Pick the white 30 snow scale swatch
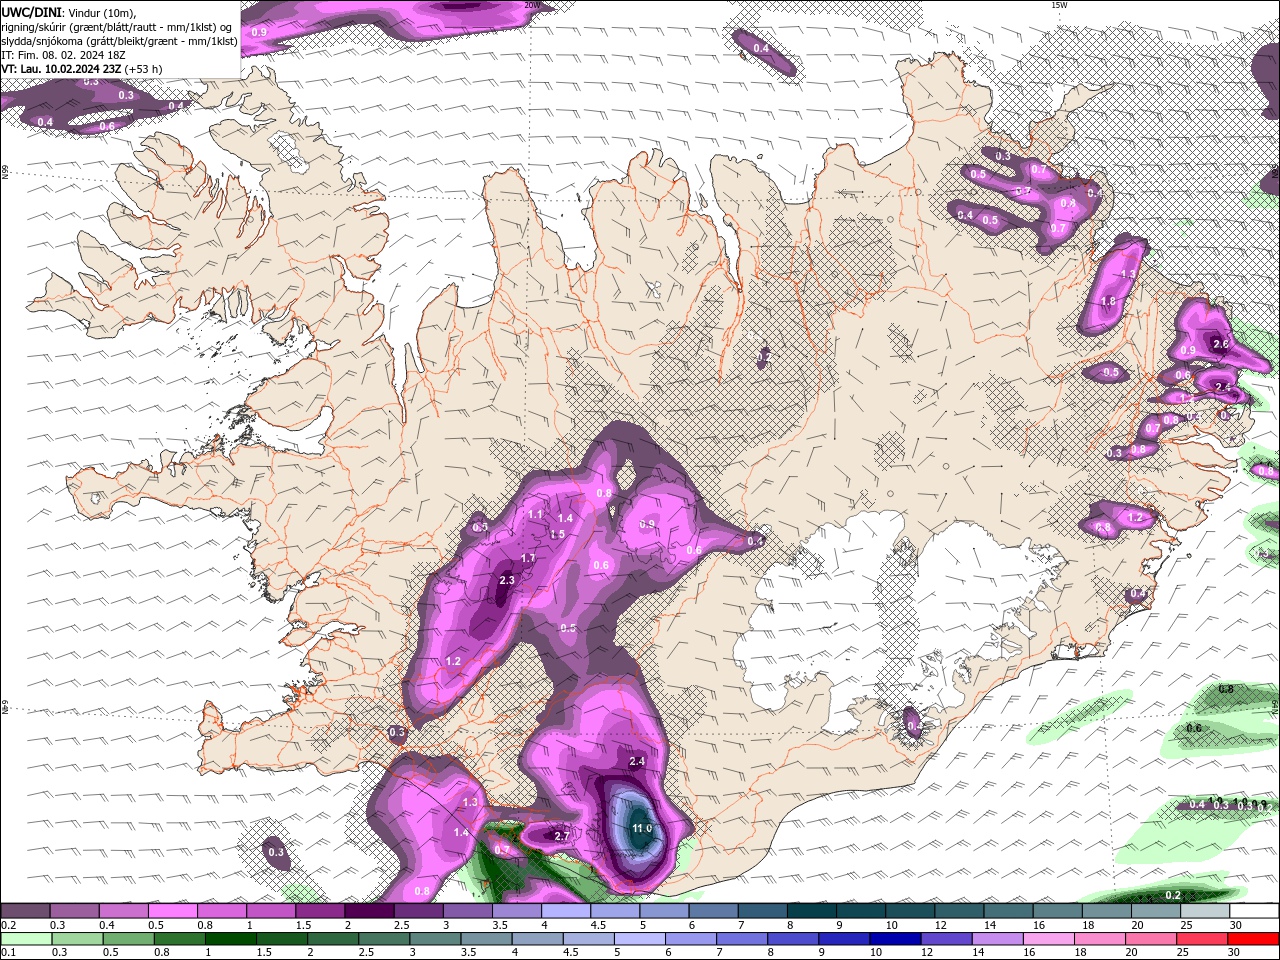The width and height of the screenshot is (1280, 960). coord(1254,911)
